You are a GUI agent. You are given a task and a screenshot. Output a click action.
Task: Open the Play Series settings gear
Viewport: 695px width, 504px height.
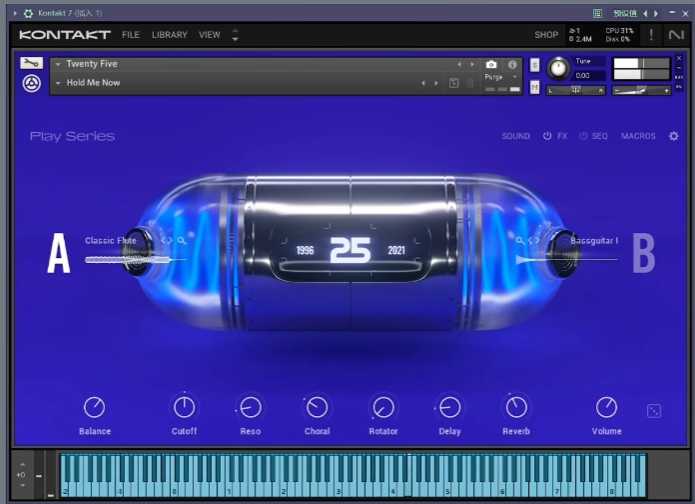coord(673,136)
